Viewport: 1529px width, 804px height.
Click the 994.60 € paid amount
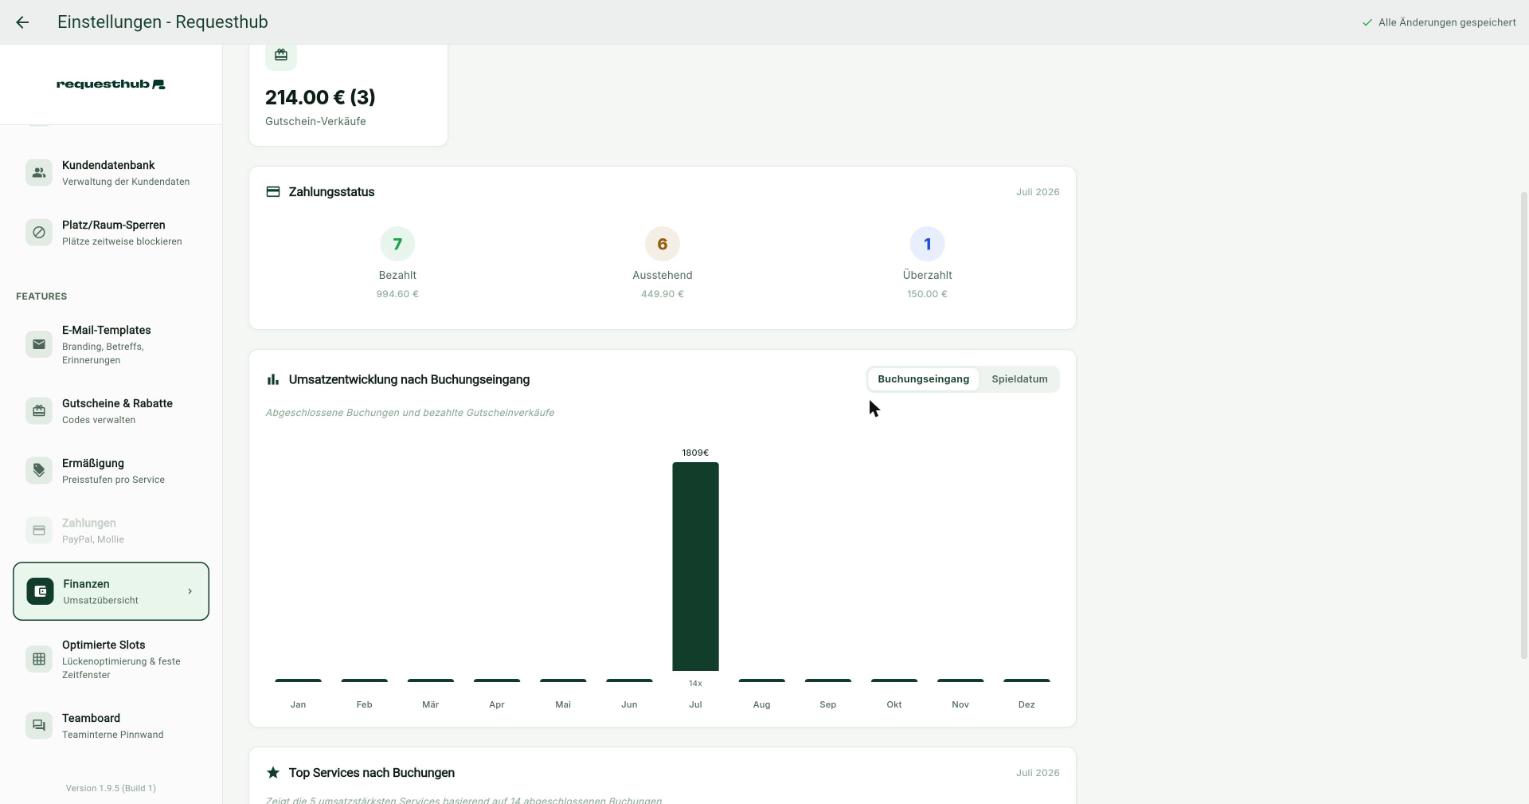pyautogui.click(x=397, y=294)
